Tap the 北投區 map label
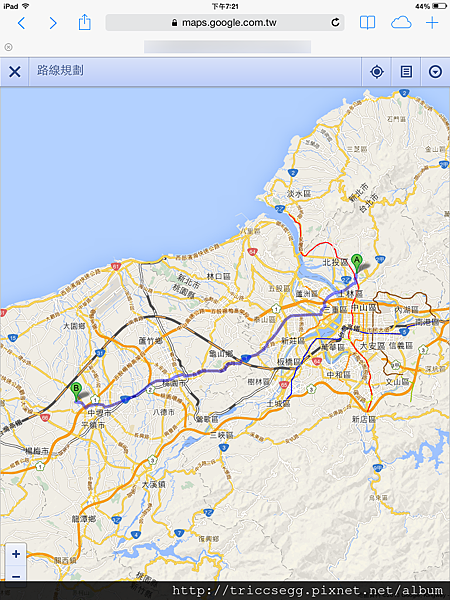The width and height of the screenshot is (450, 600). 335,262
